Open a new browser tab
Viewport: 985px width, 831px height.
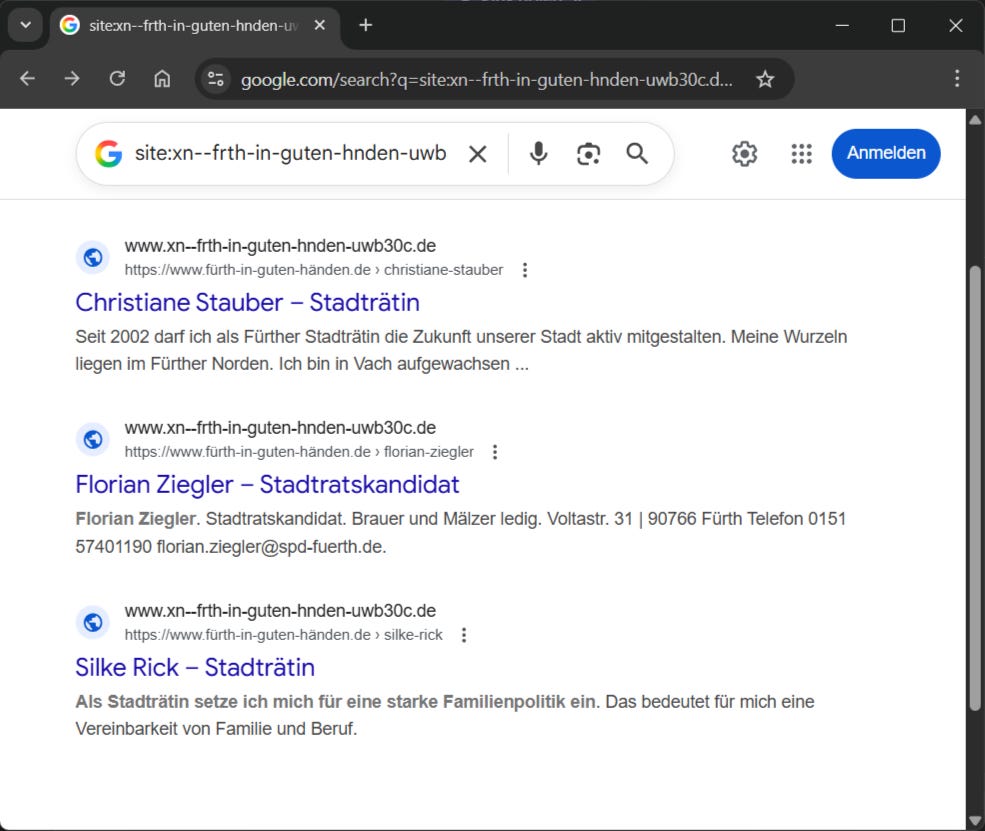pyautogui.click(x=366, y=25)
